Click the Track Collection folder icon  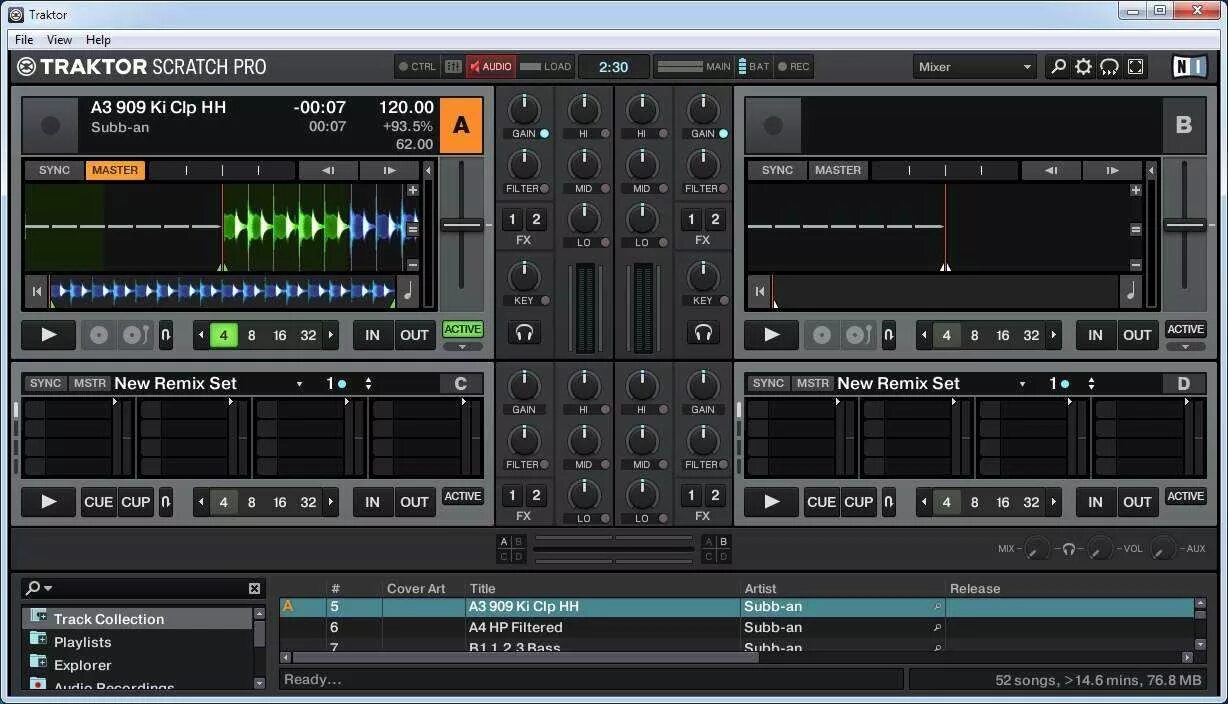click(x=38, y=615)
